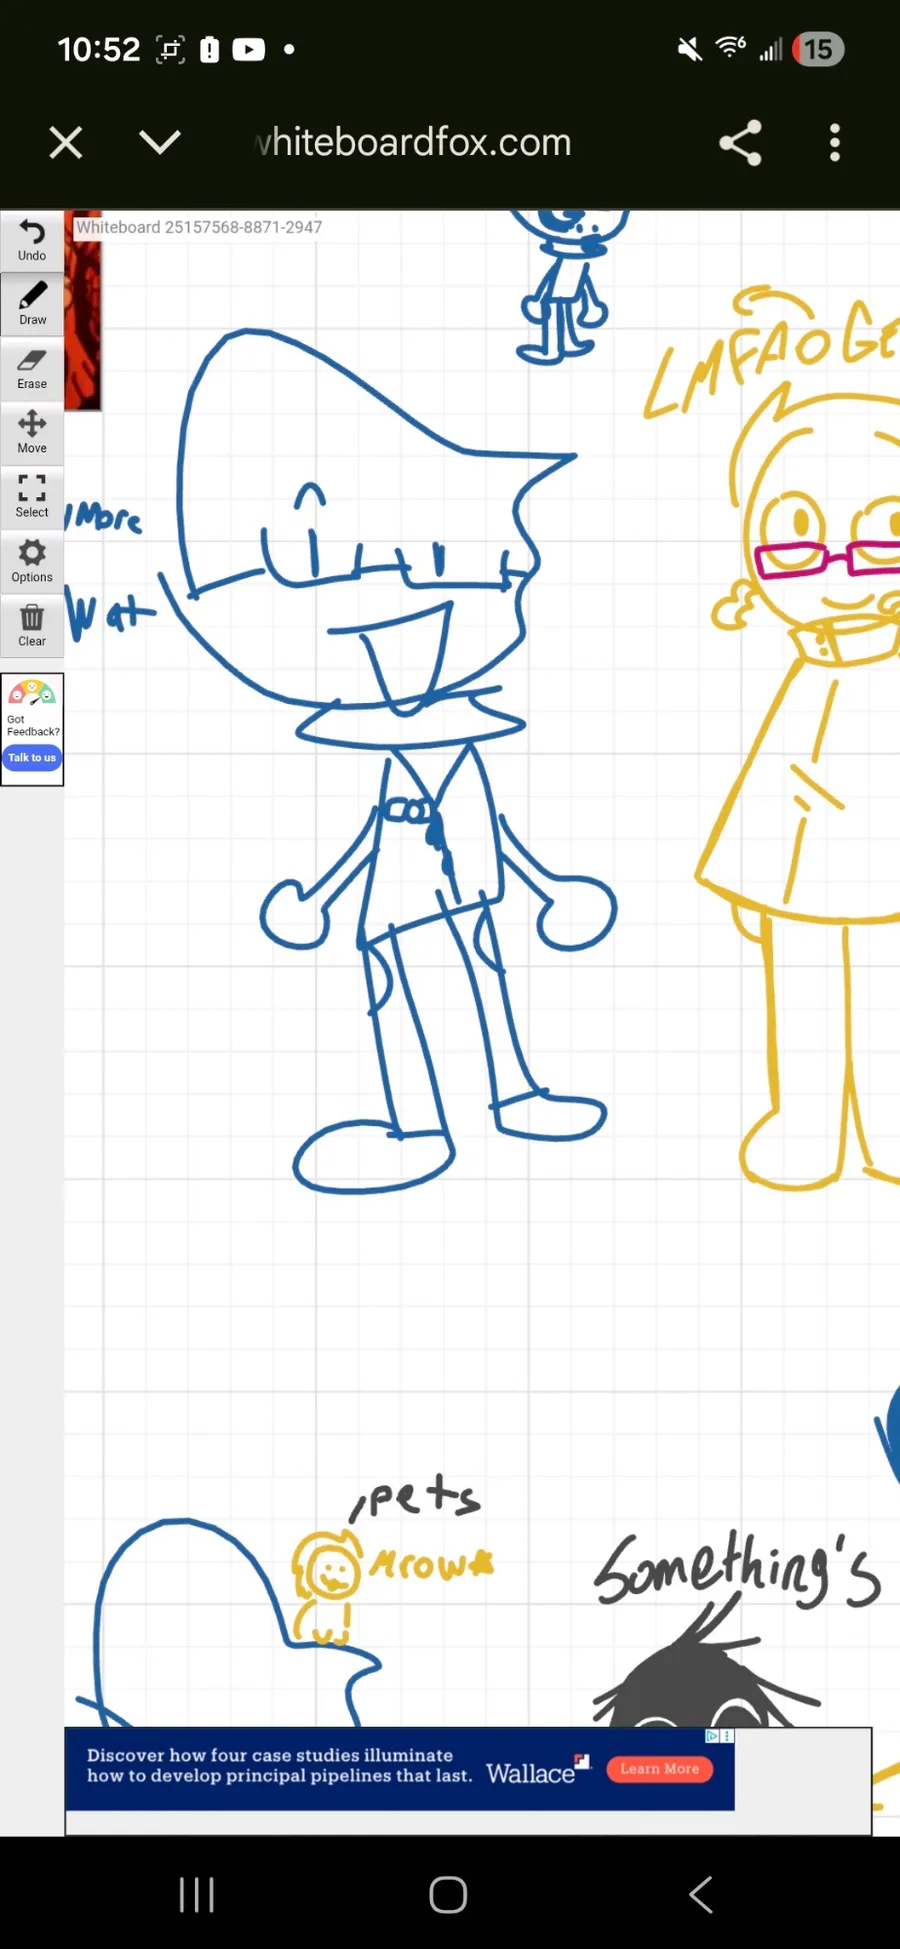Activate the Select tool
The image size is (900, 1949).
[x=32, y=497]
